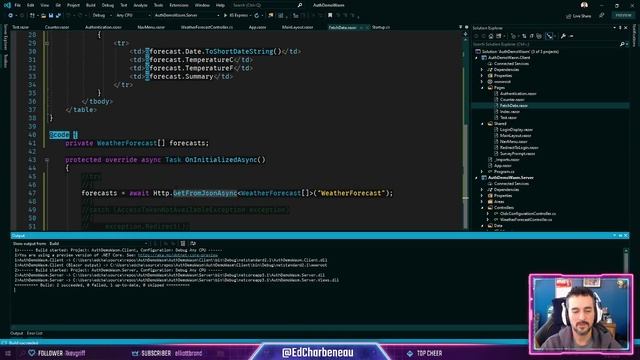Viewport: 640px width, 360px height.
Task: Collapse the Pages folder in Solution Explorer
Action: point(482,88)
